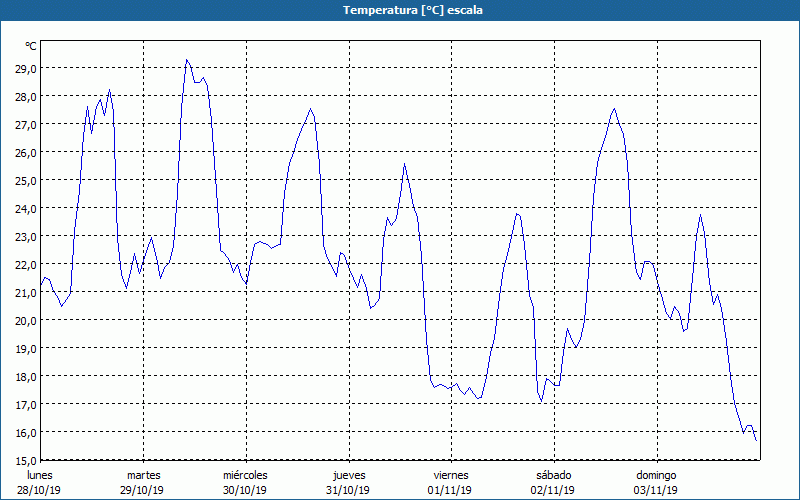Select the 23,0 y-axis value
The width and height of the screenshot is (800, 500).
point(26,237)
